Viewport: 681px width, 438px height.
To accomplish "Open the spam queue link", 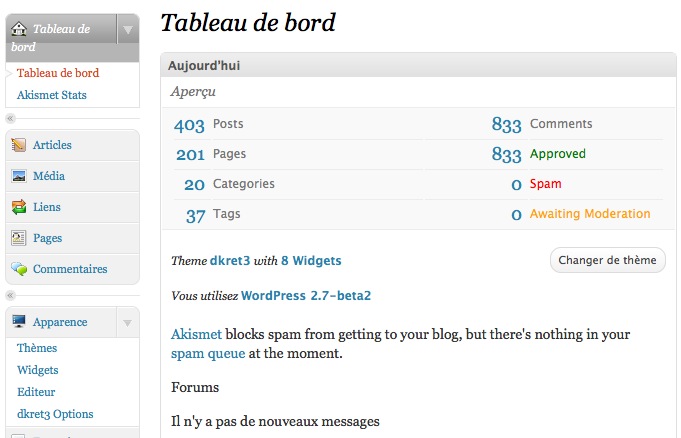I will coord(208,354).
